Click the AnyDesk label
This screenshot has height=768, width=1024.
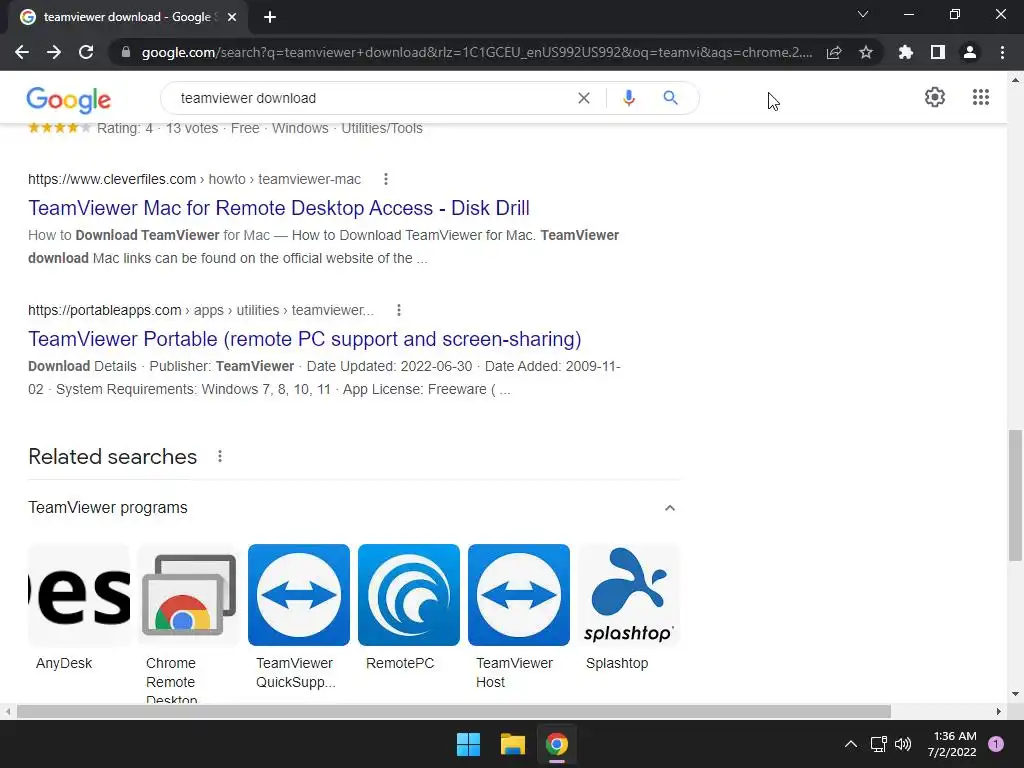[x=64, y=664]
